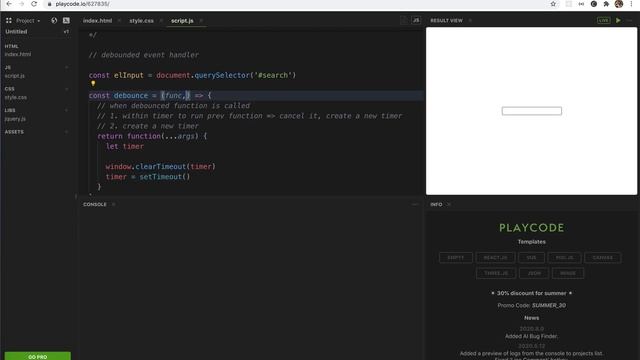Click the Added AI Bug Finder news entry

click(531, 336)
